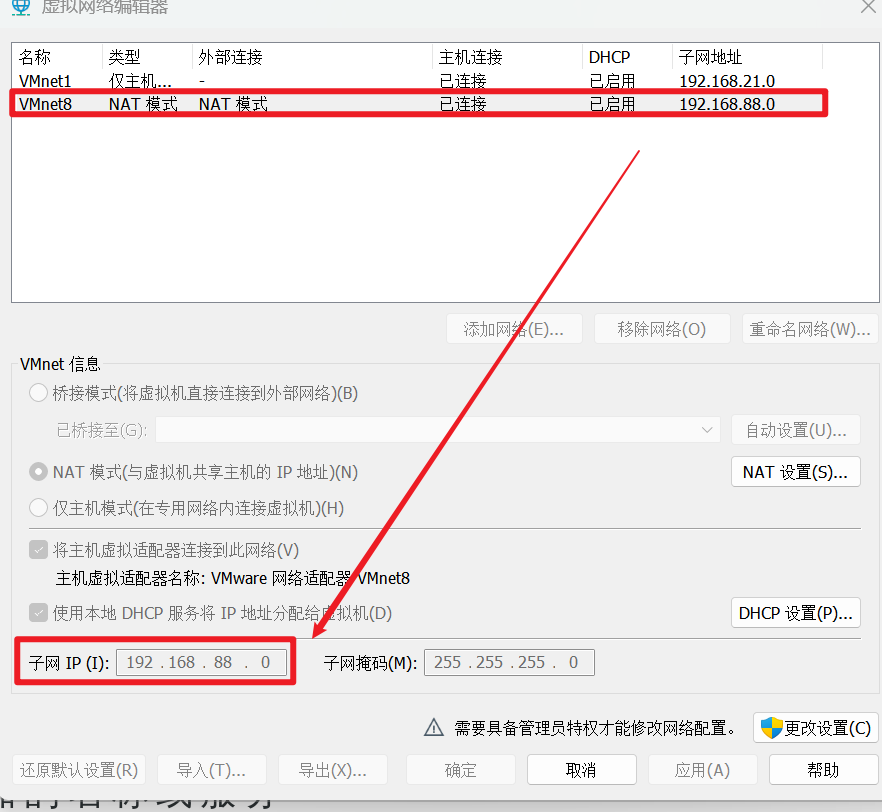Click the warning triangle icon beside admin notice

434,728
